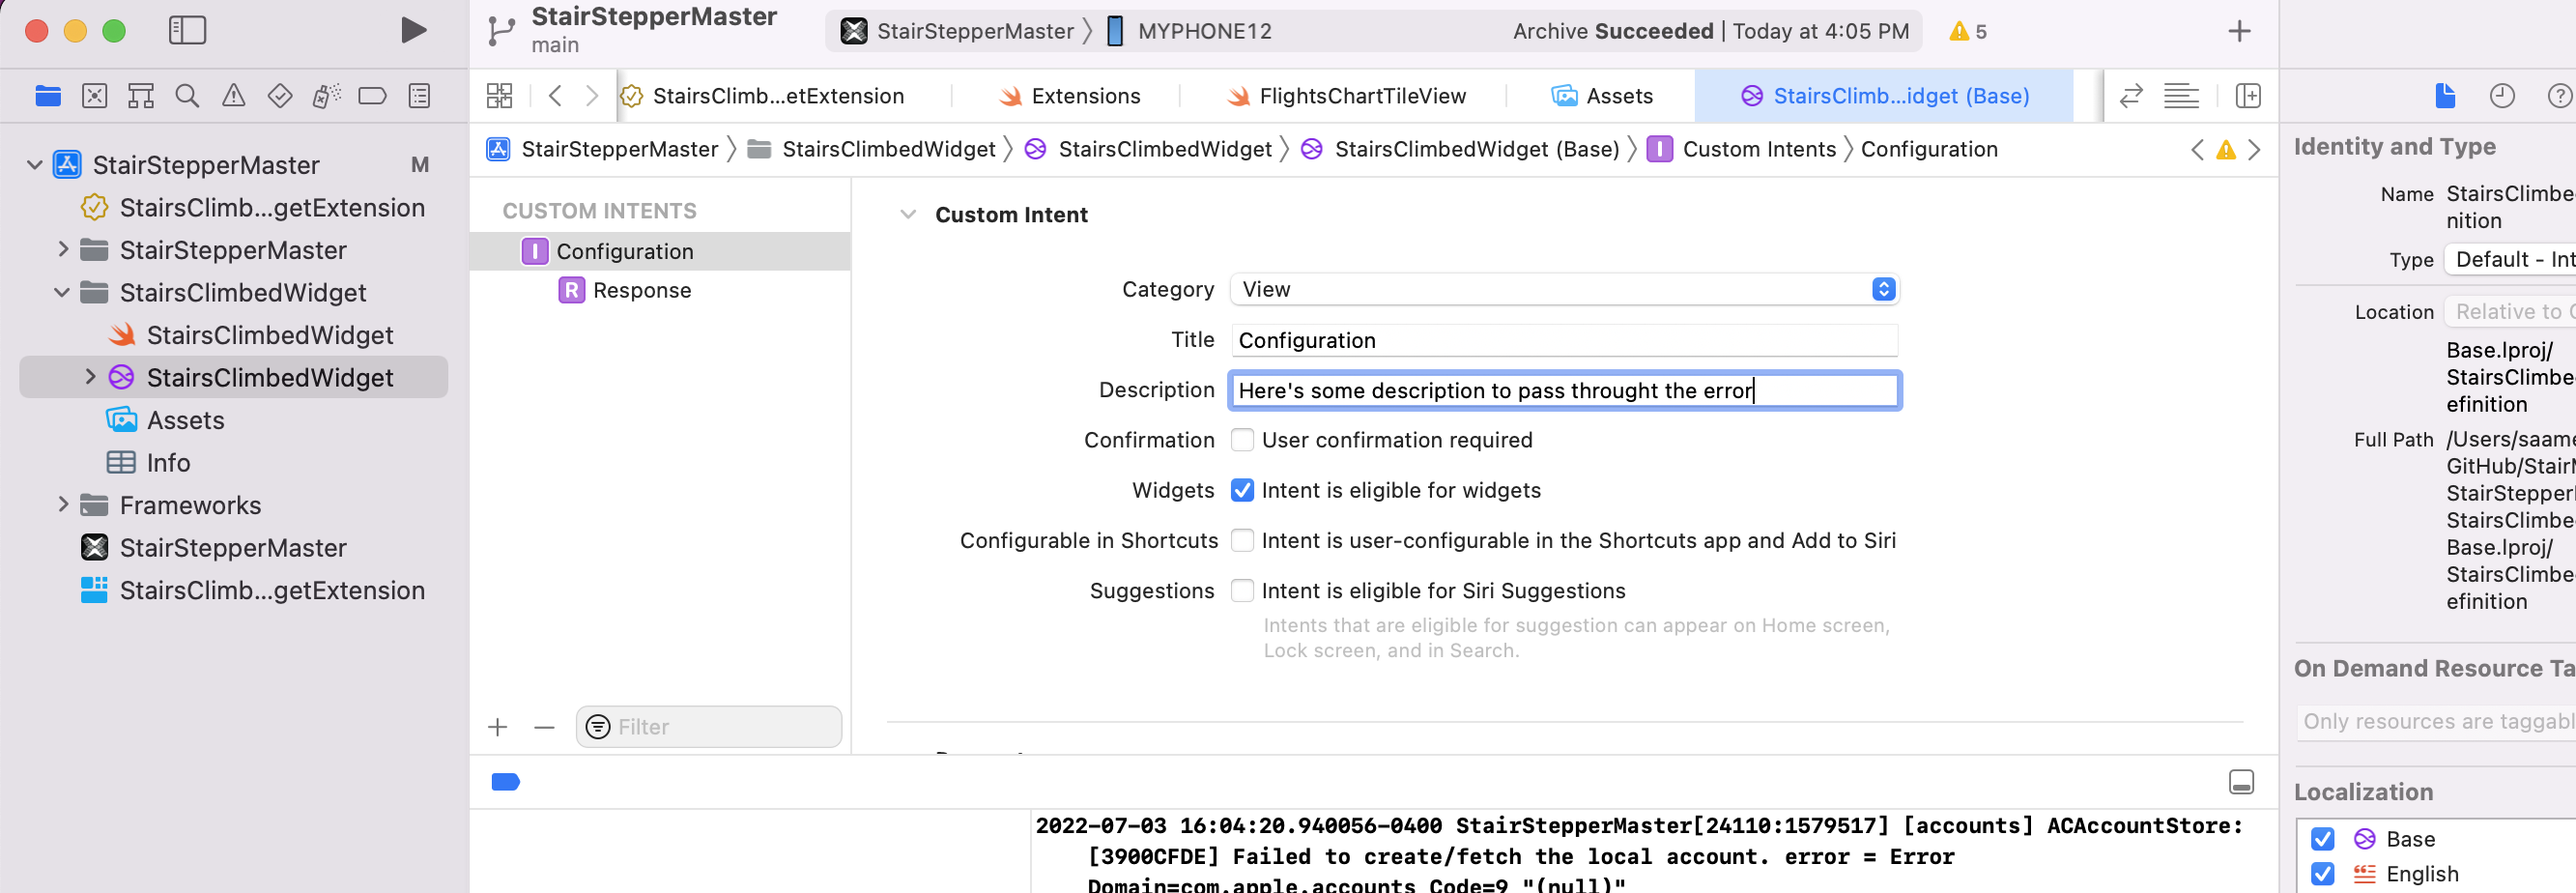Select MYPHONE12 run destination
Viewport: 2576px width, 893px height.
1190,31
